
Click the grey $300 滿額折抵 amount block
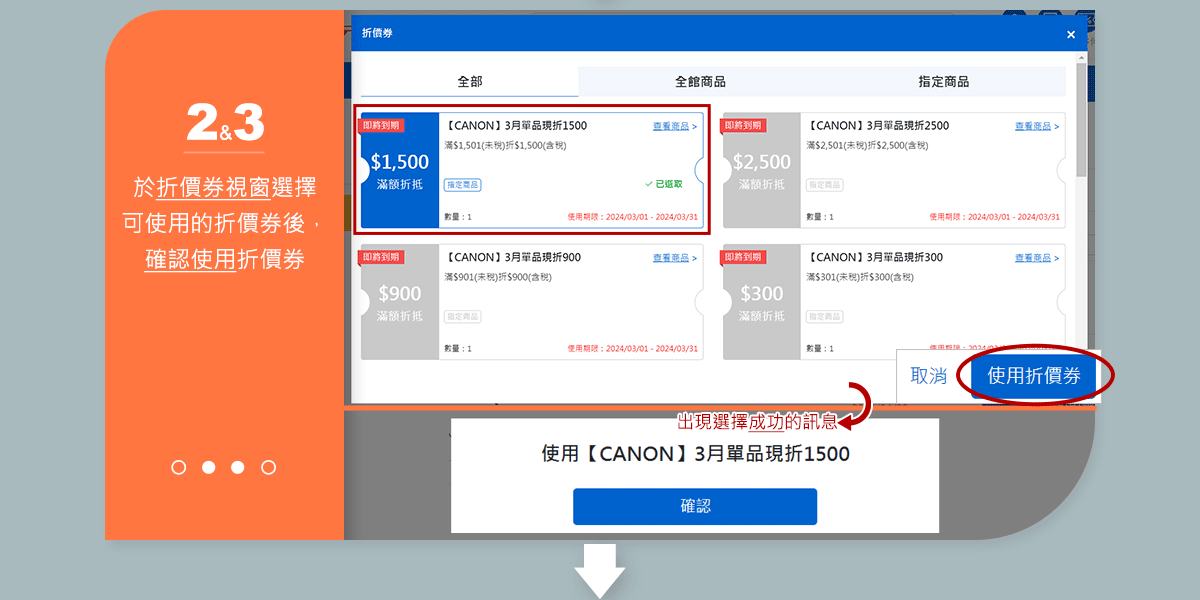(762, 302)
